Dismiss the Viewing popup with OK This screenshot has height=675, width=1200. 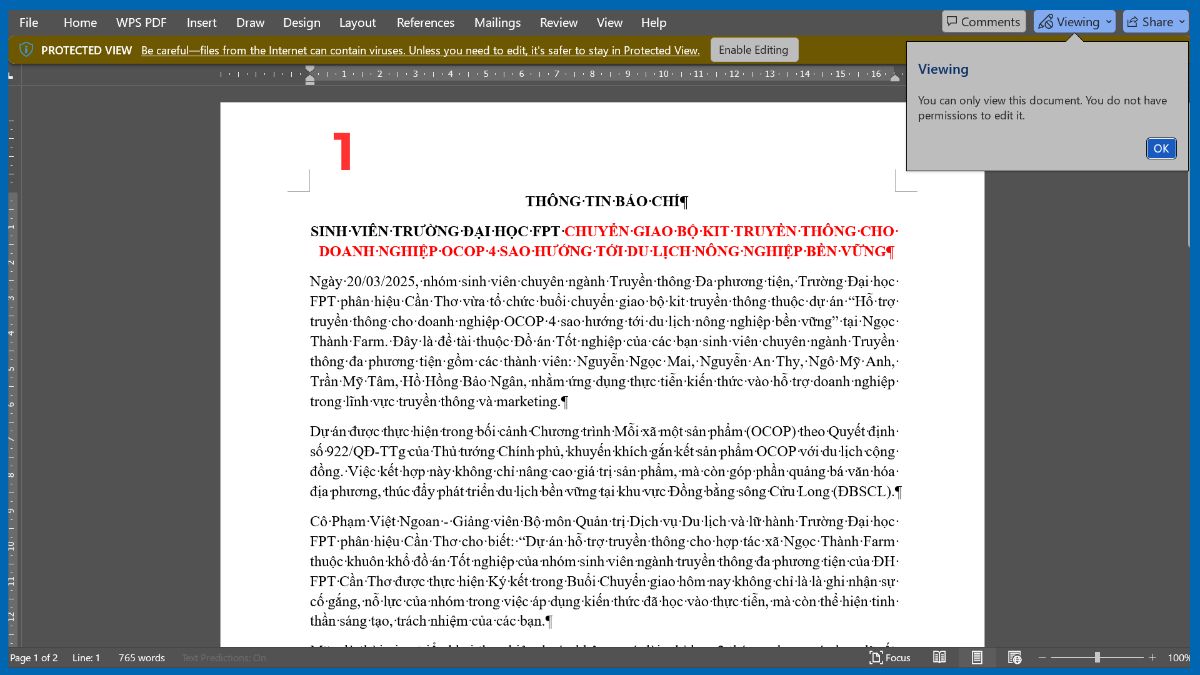pos(1161,148)
